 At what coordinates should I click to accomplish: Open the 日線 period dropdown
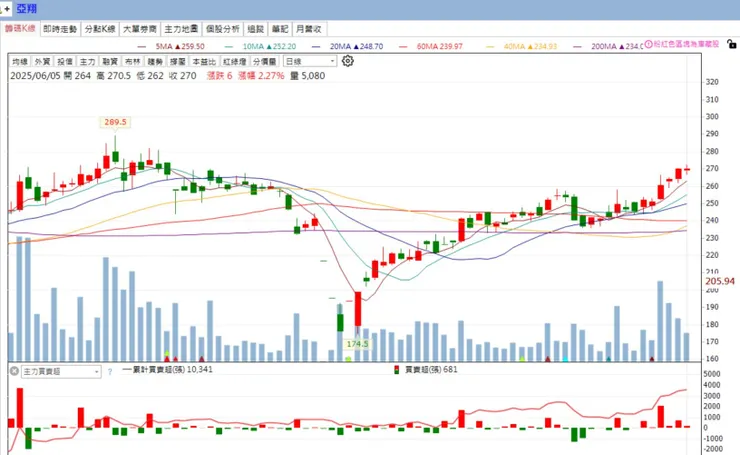310,61
